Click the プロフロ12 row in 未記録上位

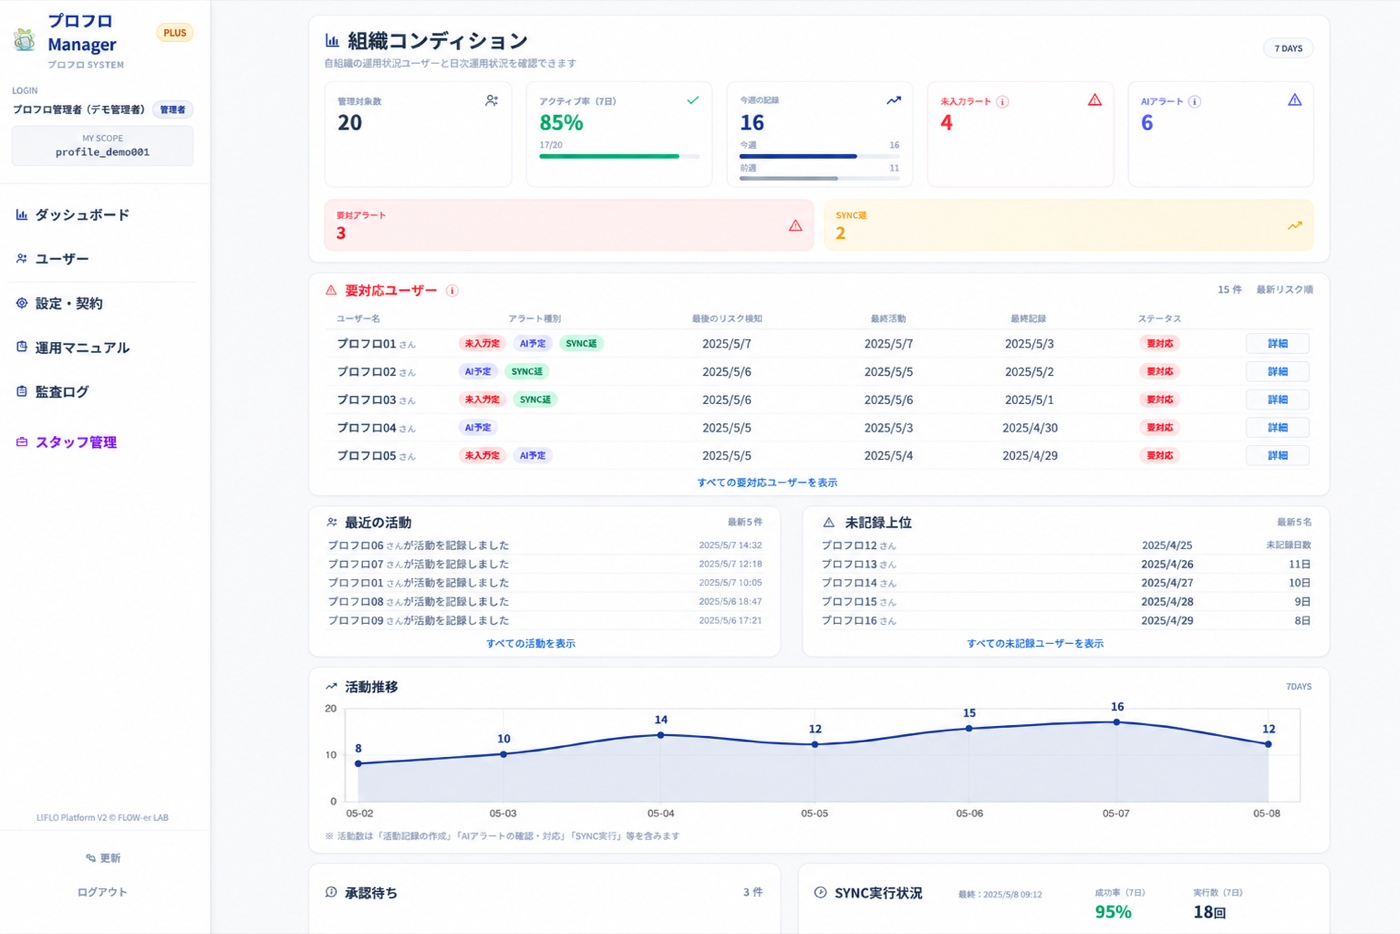(1066, 545)
